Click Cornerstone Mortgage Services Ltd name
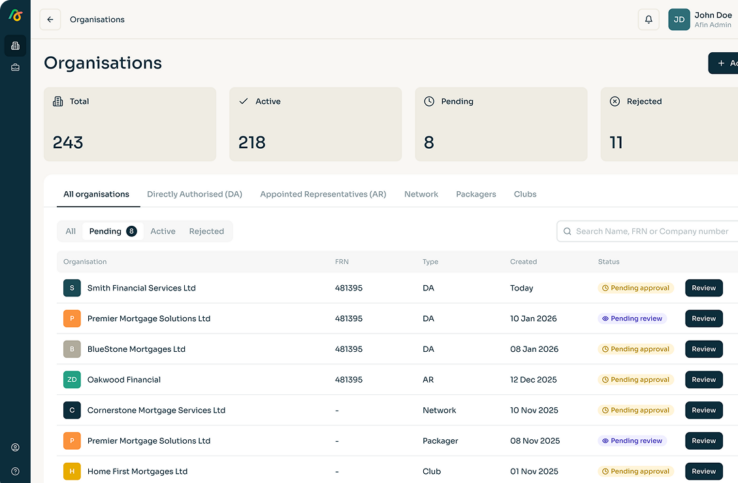The image size is (738, 483). pos(156,410)
